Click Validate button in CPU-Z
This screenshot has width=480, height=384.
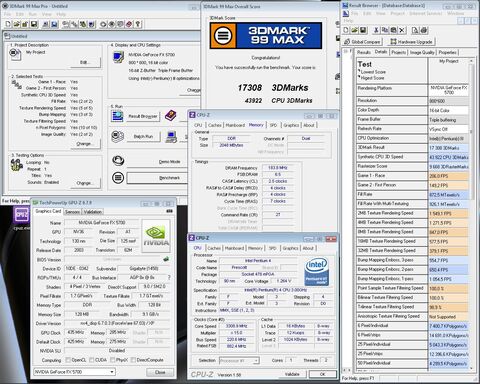click(292, 374)
